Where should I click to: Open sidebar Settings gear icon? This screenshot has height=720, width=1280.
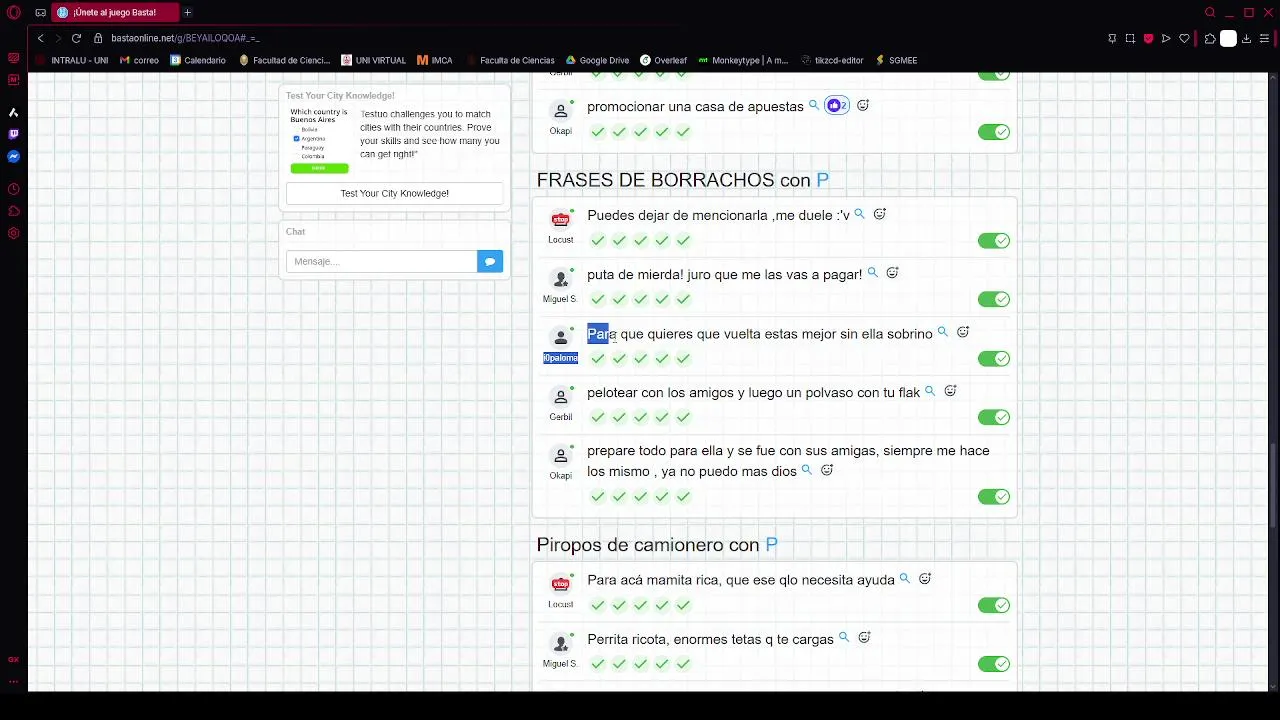[x=13, y=233]
